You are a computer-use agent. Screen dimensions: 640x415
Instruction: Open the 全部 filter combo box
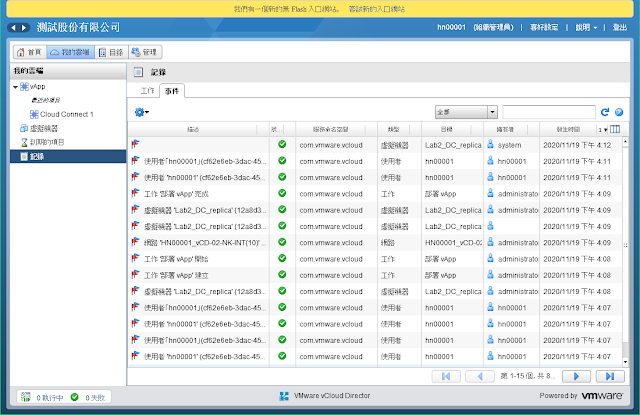coord(466,112)
